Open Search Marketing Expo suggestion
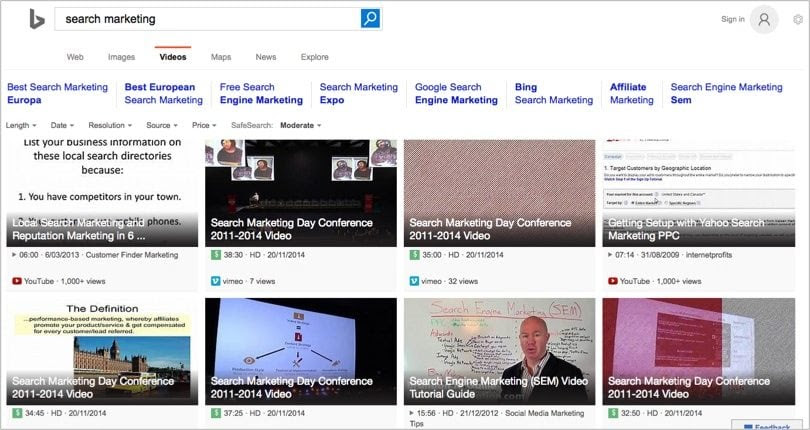This screenshot has height=430, width=810. click(359, 94)
